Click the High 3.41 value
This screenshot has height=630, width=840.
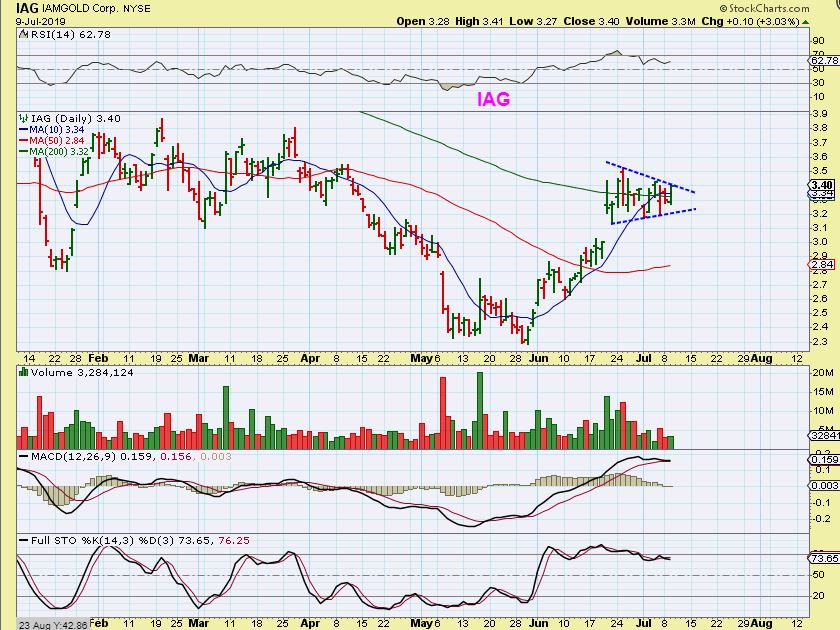(x=479, y=21)
